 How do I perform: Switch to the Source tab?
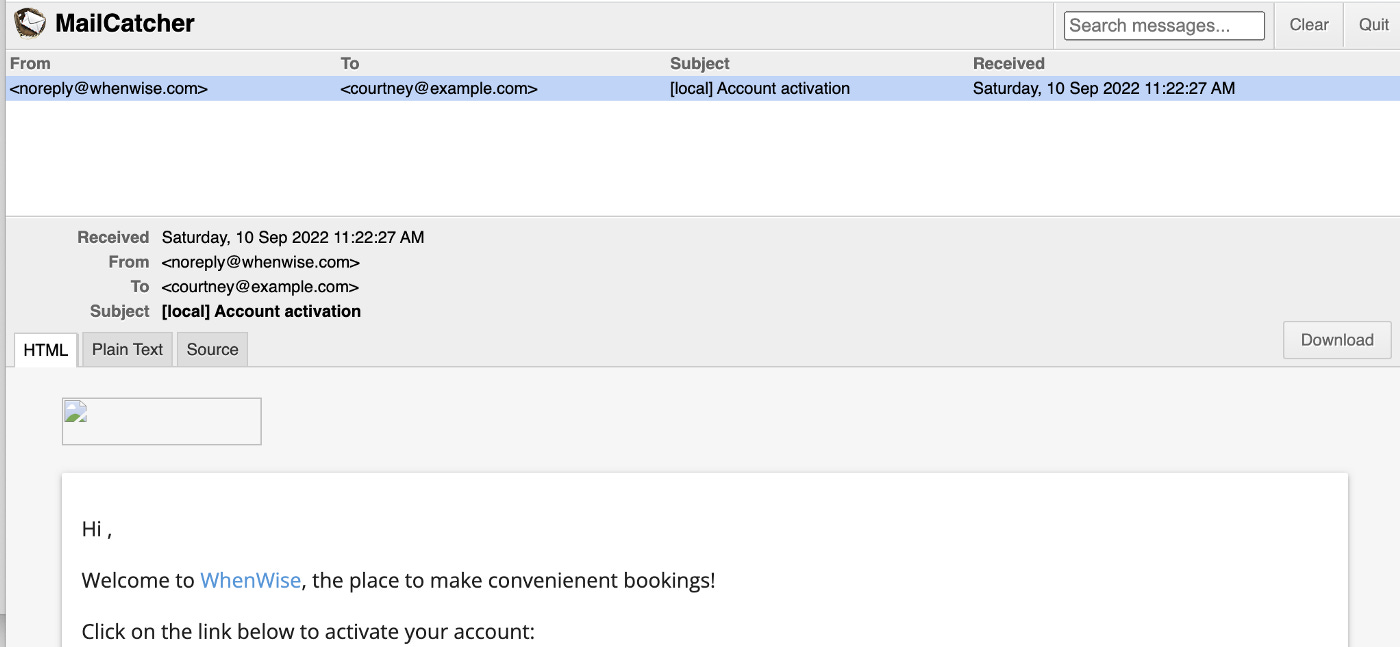(x=212, y=349)
